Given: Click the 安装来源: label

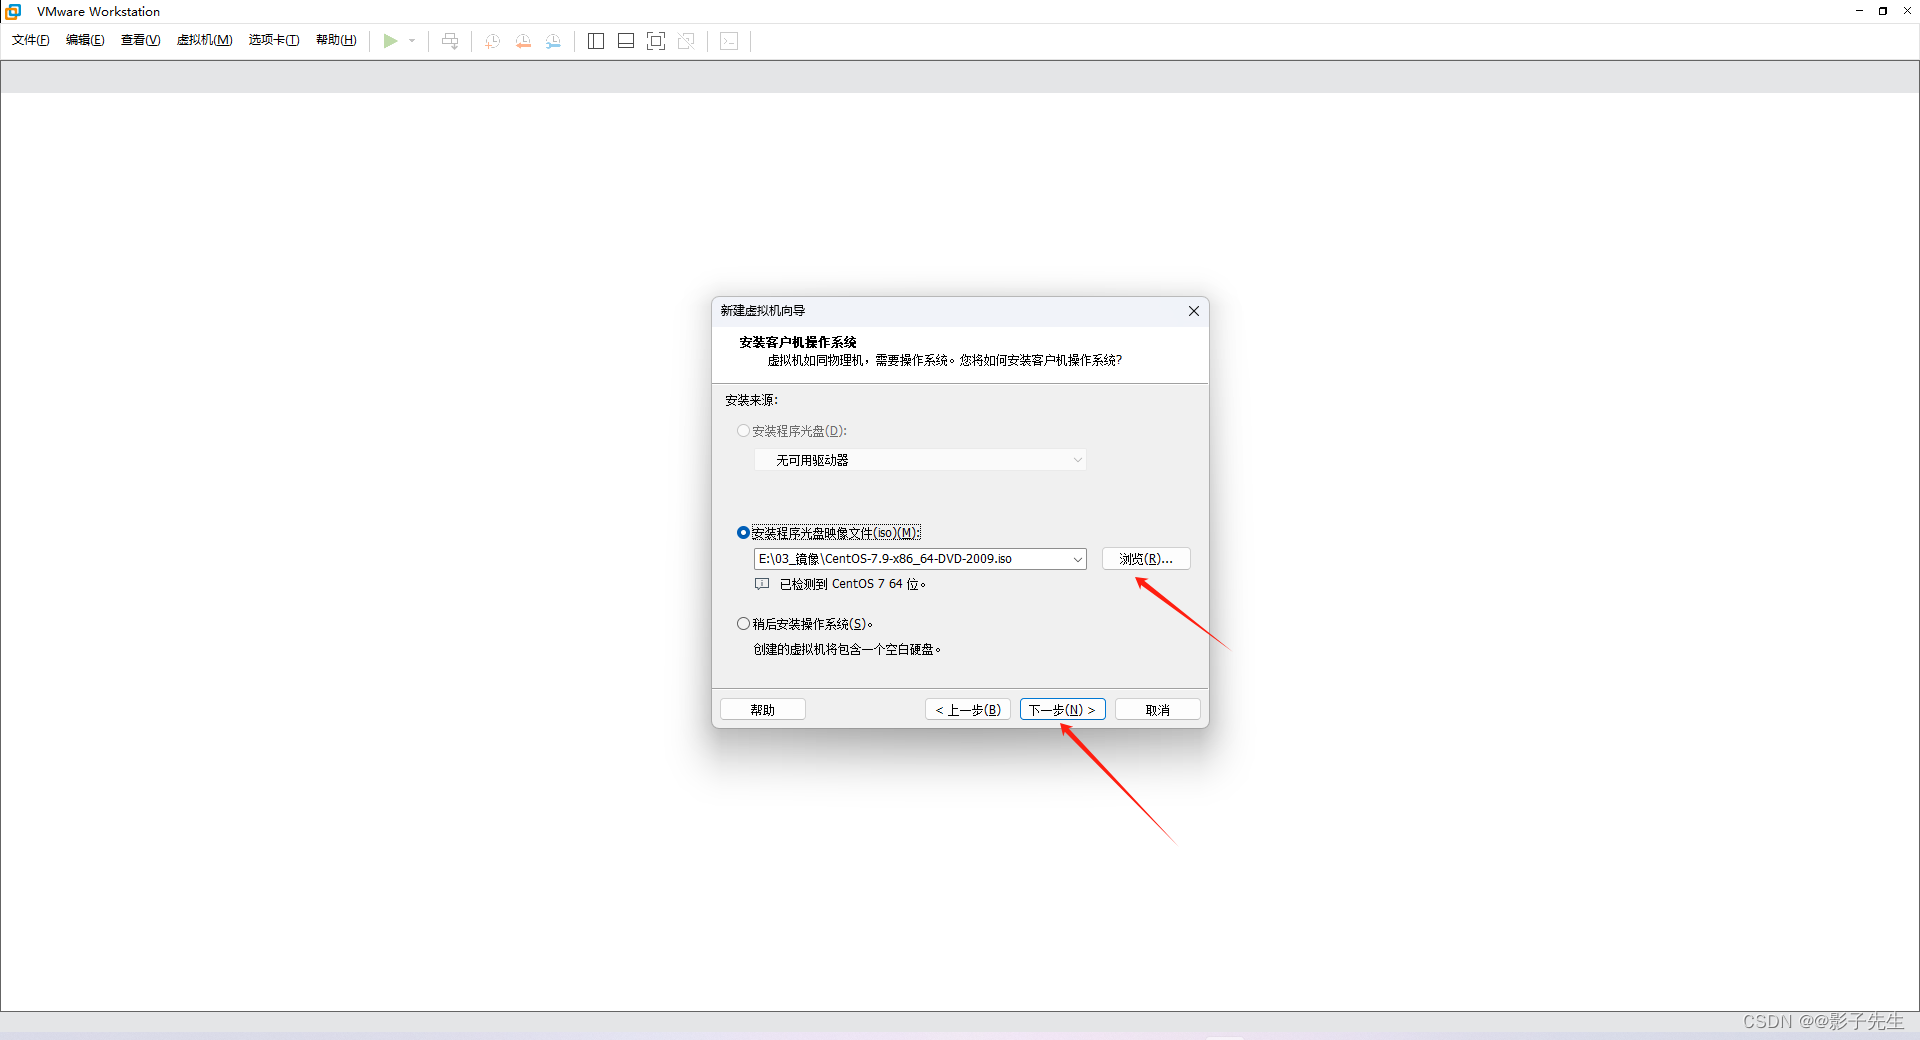Looking at the screenshot, I should (x=752, y=400).
